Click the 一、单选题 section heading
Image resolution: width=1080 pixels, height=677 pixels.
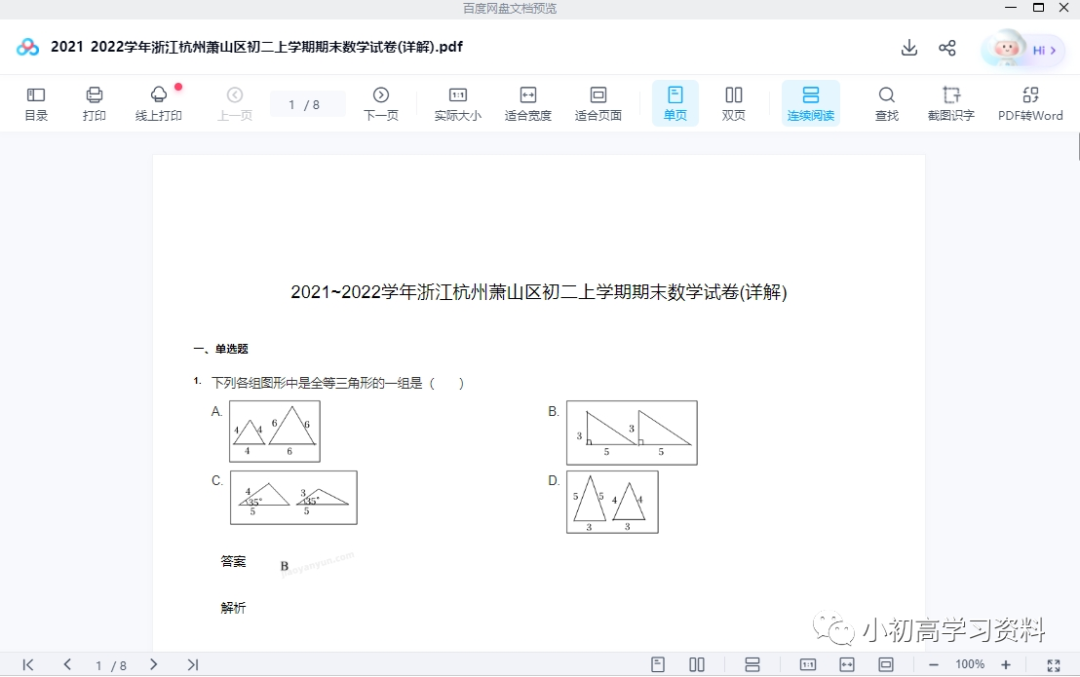tap(221, 349)
